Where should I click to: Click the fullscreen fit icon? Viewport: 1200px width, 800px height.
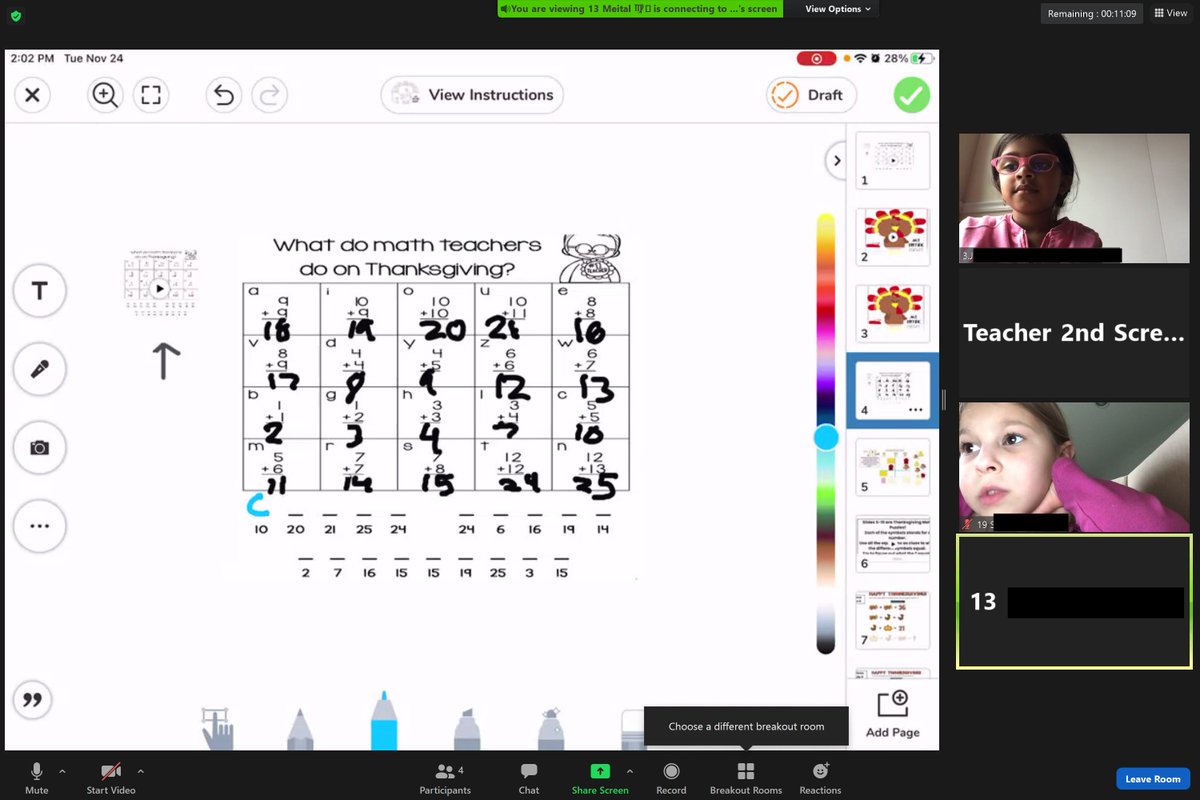(x=151, y=95)
